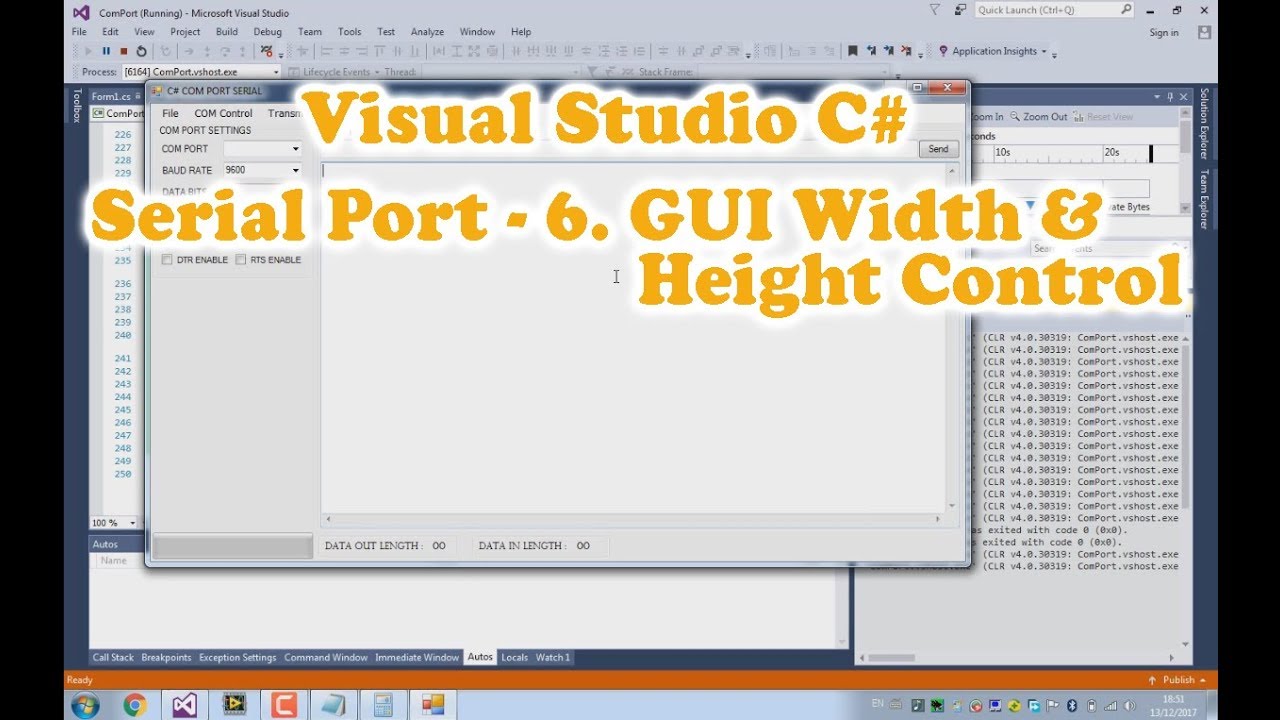Image resolution: width=1280 pixels, height=720 pixels.
Task: Switch to the Command Window tab
Action: click(x=326, y=657)
